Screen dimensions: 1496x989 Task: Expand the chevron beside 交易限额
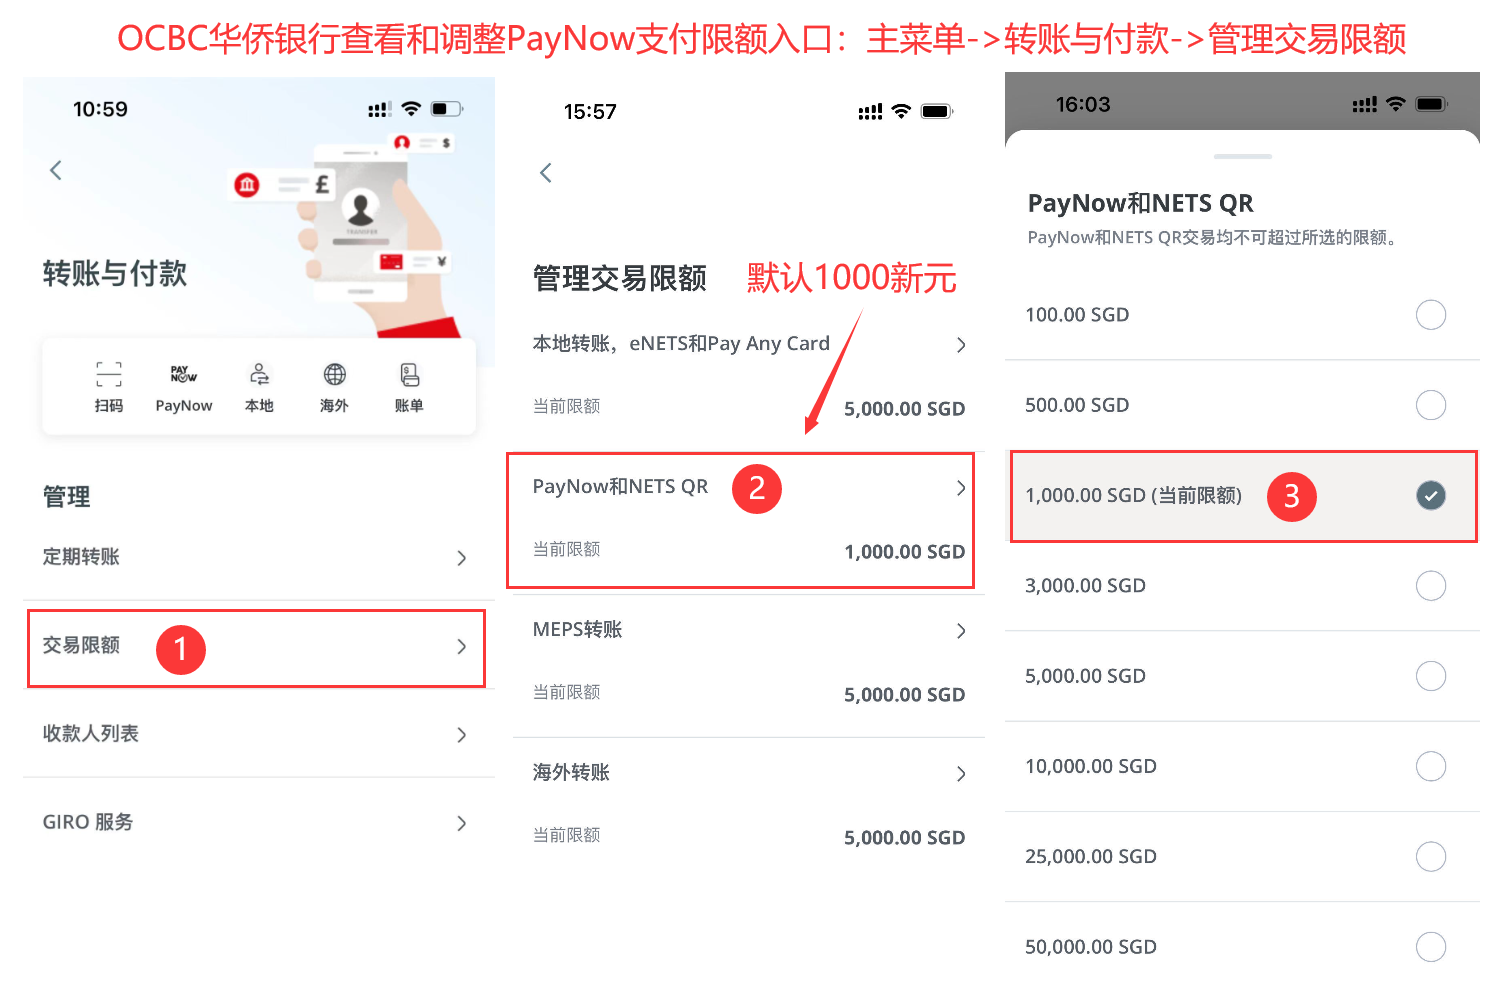click(x=462, y=646)
